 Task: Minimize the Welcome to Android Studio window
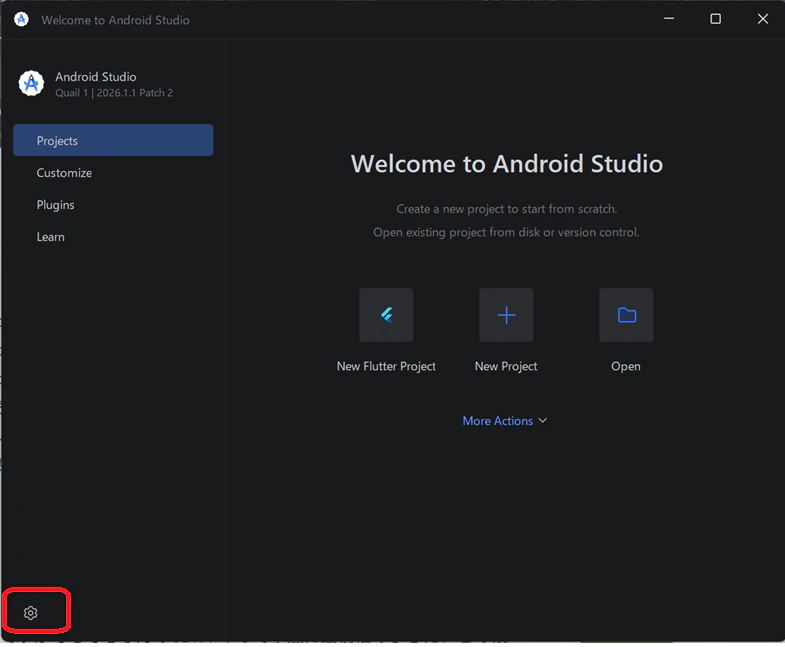tap(669, 19)
